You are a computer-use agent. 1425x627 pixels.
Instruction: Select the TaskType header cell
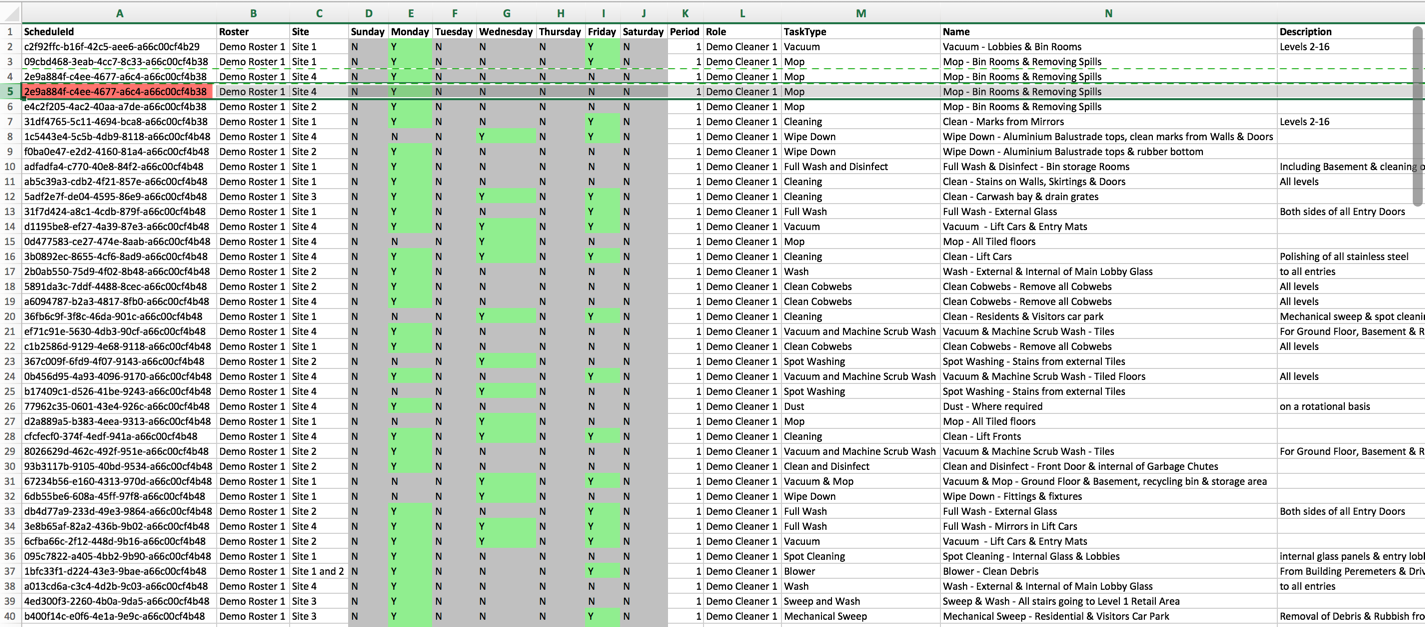(859, 32)
